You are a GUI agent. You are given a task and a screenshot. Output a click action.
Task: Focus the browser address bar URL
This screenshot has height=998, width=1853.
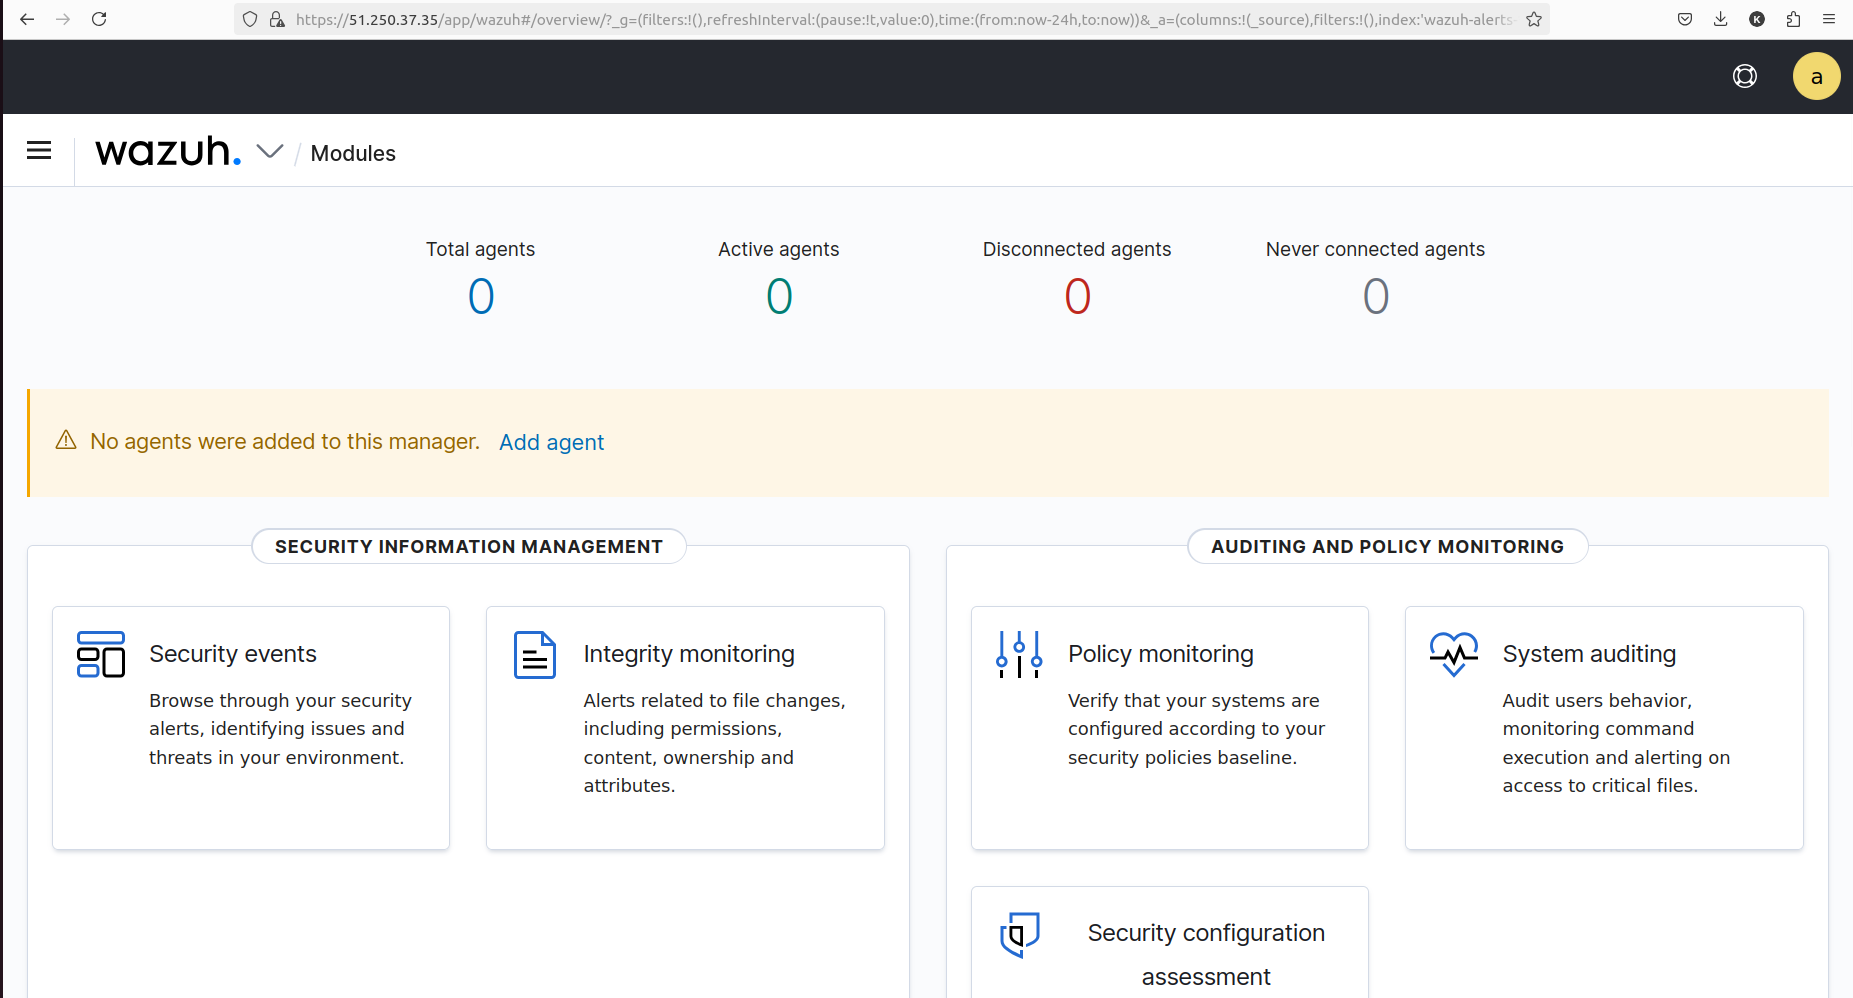(905, 19)
